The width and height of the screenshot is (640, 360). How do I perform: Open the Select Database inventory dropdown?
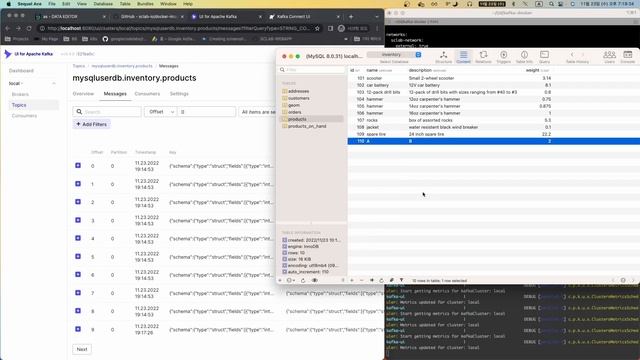[x=394, y=55]
